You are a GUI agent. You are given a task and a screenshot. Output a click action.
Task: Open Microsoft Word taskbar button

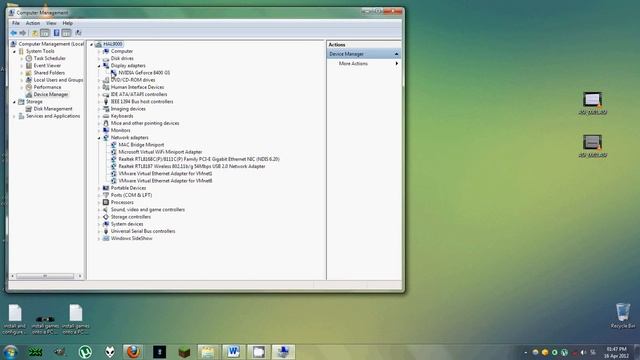click(233, 352)
